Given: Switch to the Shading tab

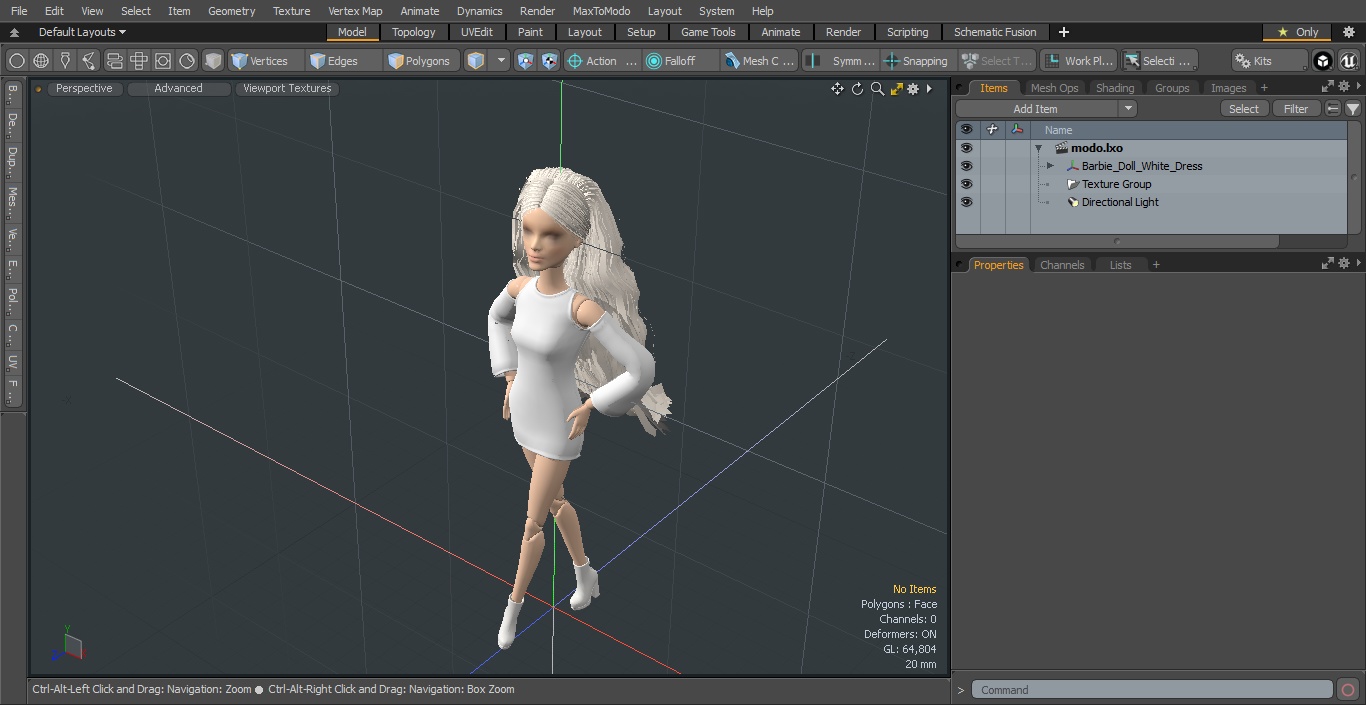Looking at the screenshot, I should tap(1114, 88).
